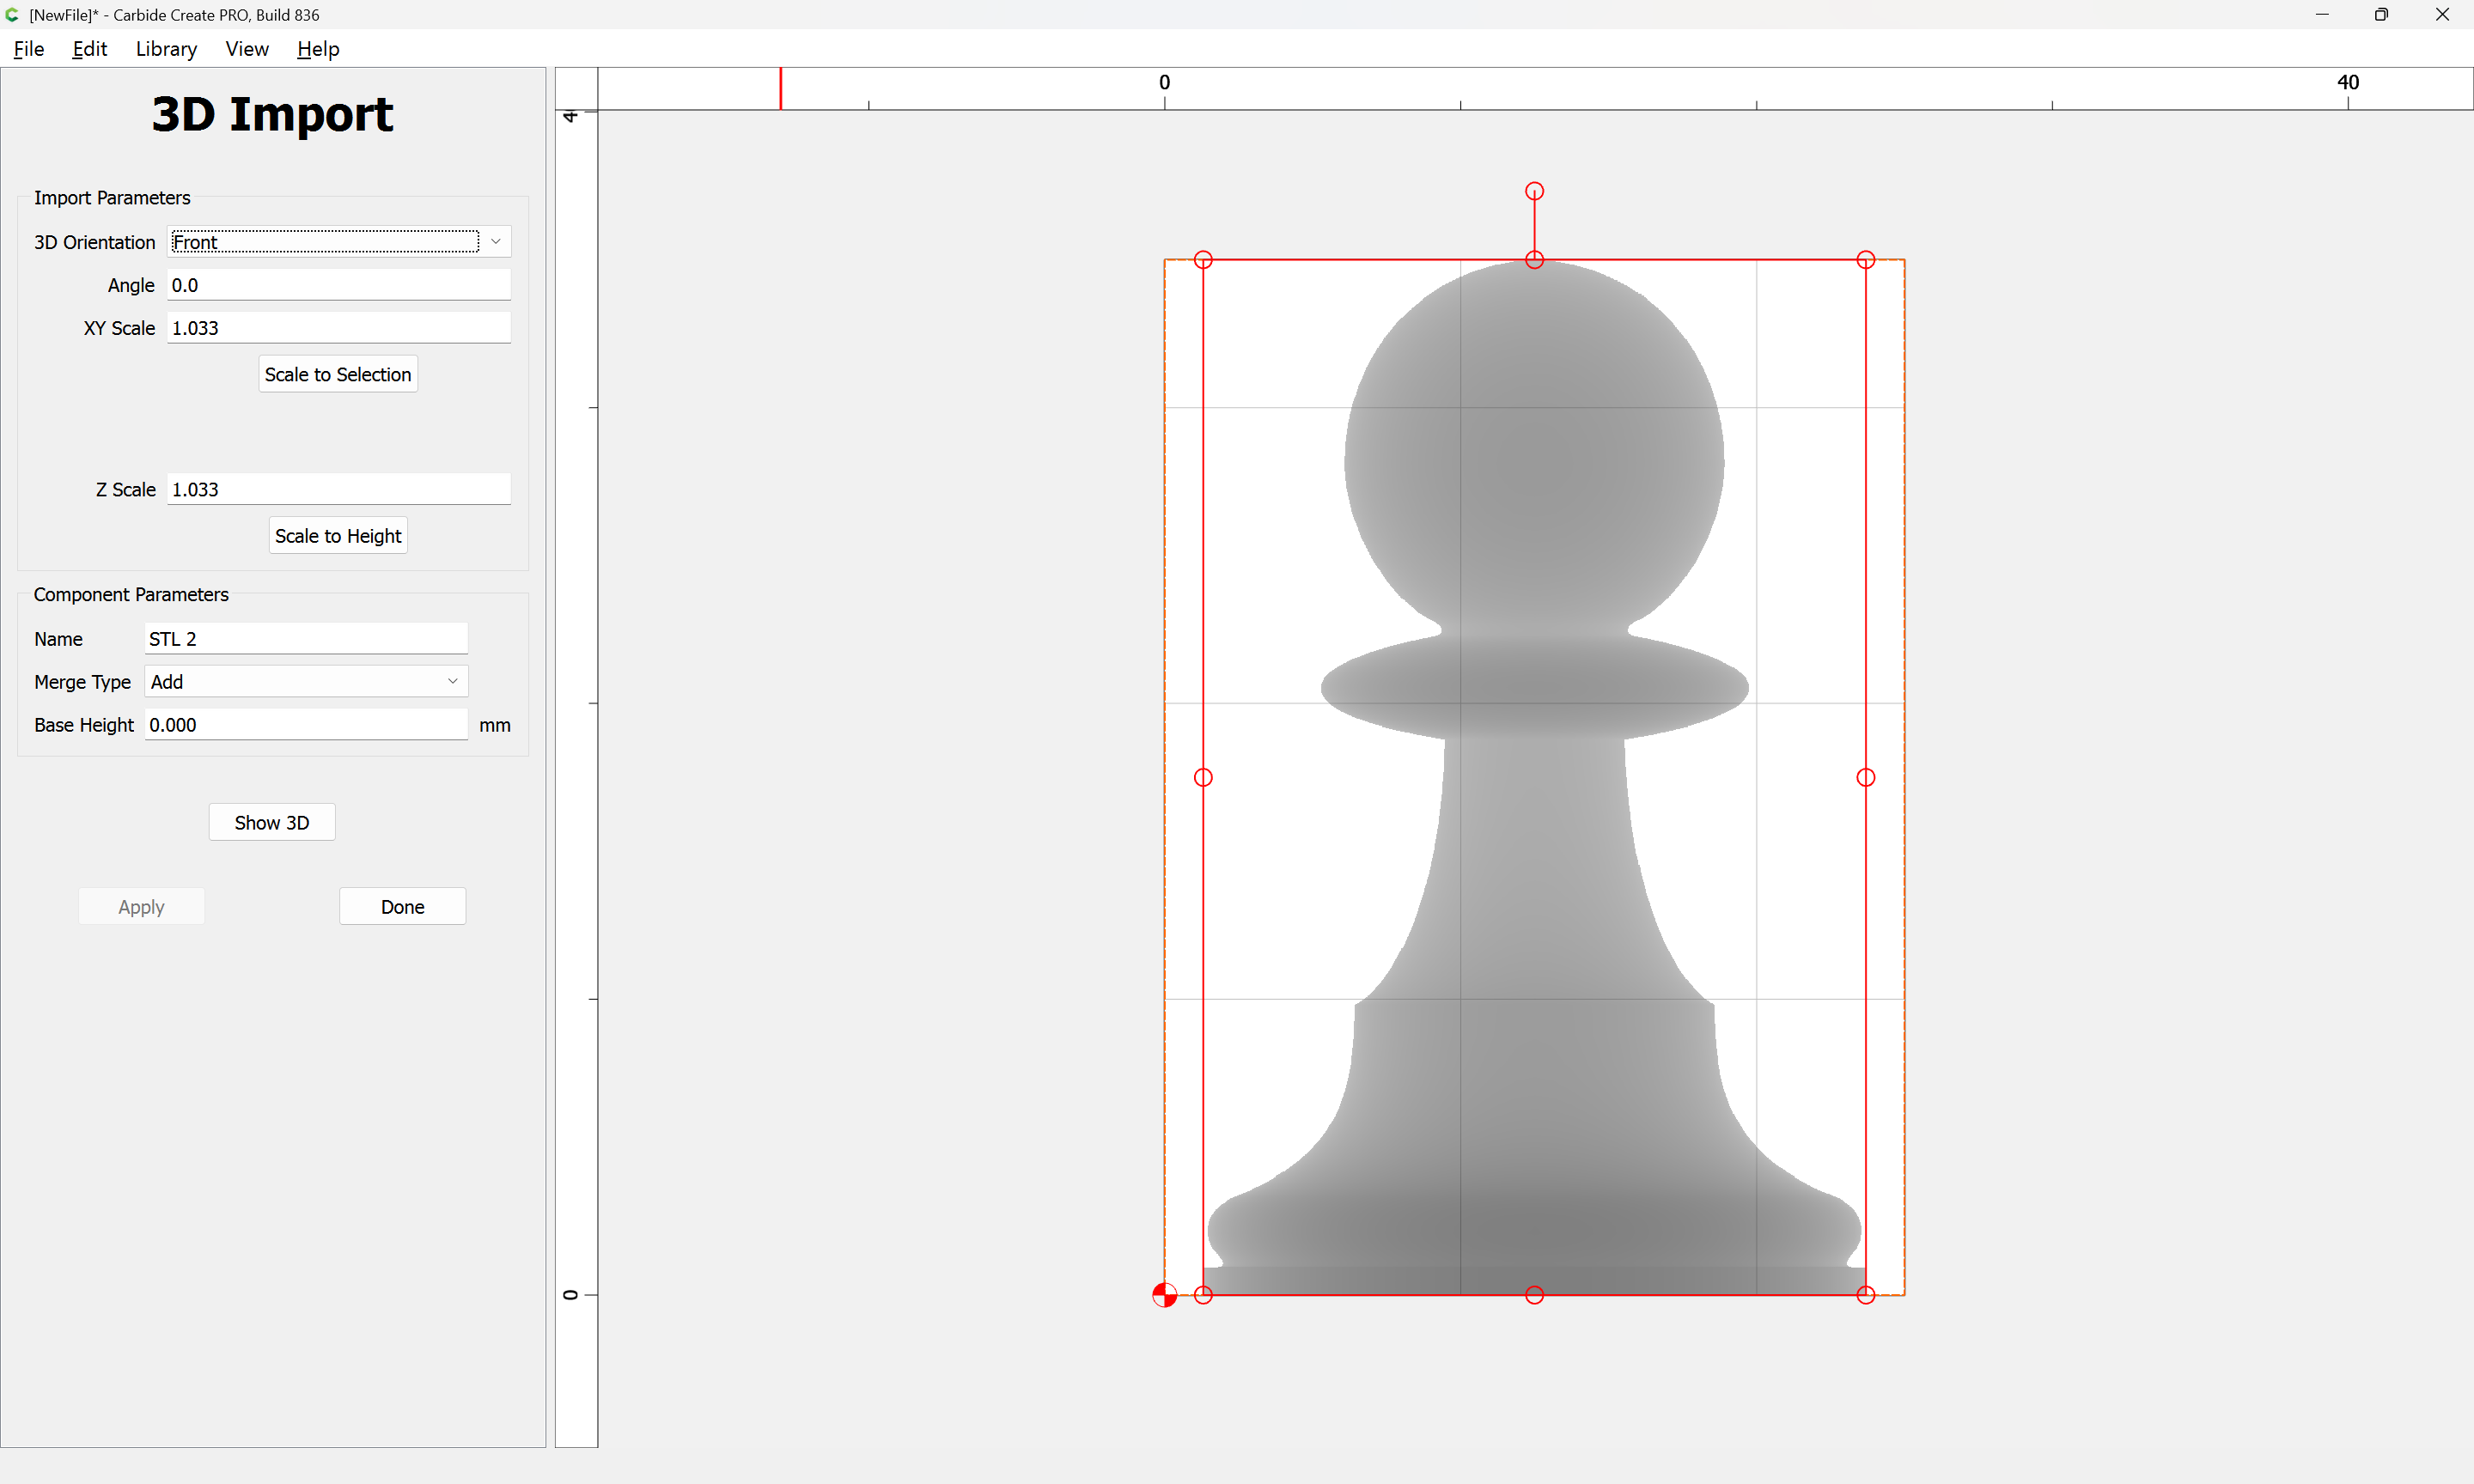The image size is (2474, 1484).
Task: Click the top-left corner resize handle
Action: 1203,260
